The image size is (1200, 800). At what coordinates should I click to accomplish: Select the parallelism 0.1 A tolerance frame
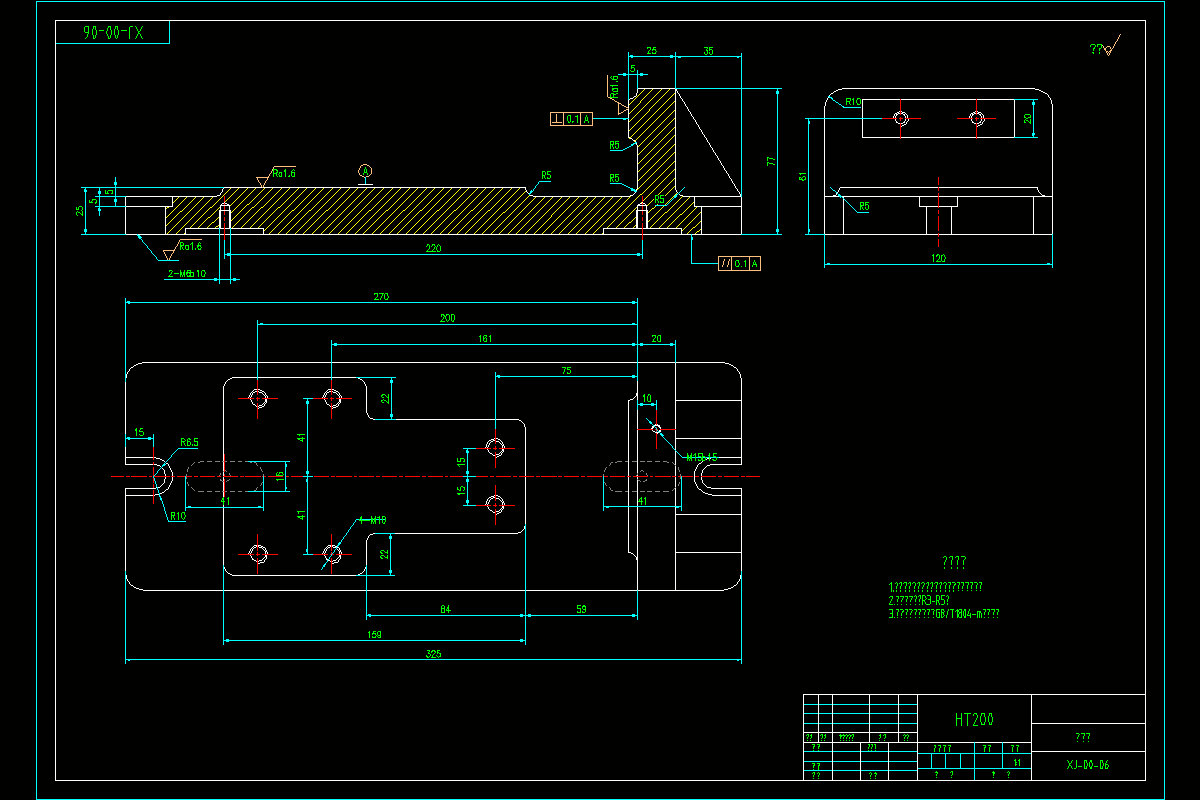(740, 264)
